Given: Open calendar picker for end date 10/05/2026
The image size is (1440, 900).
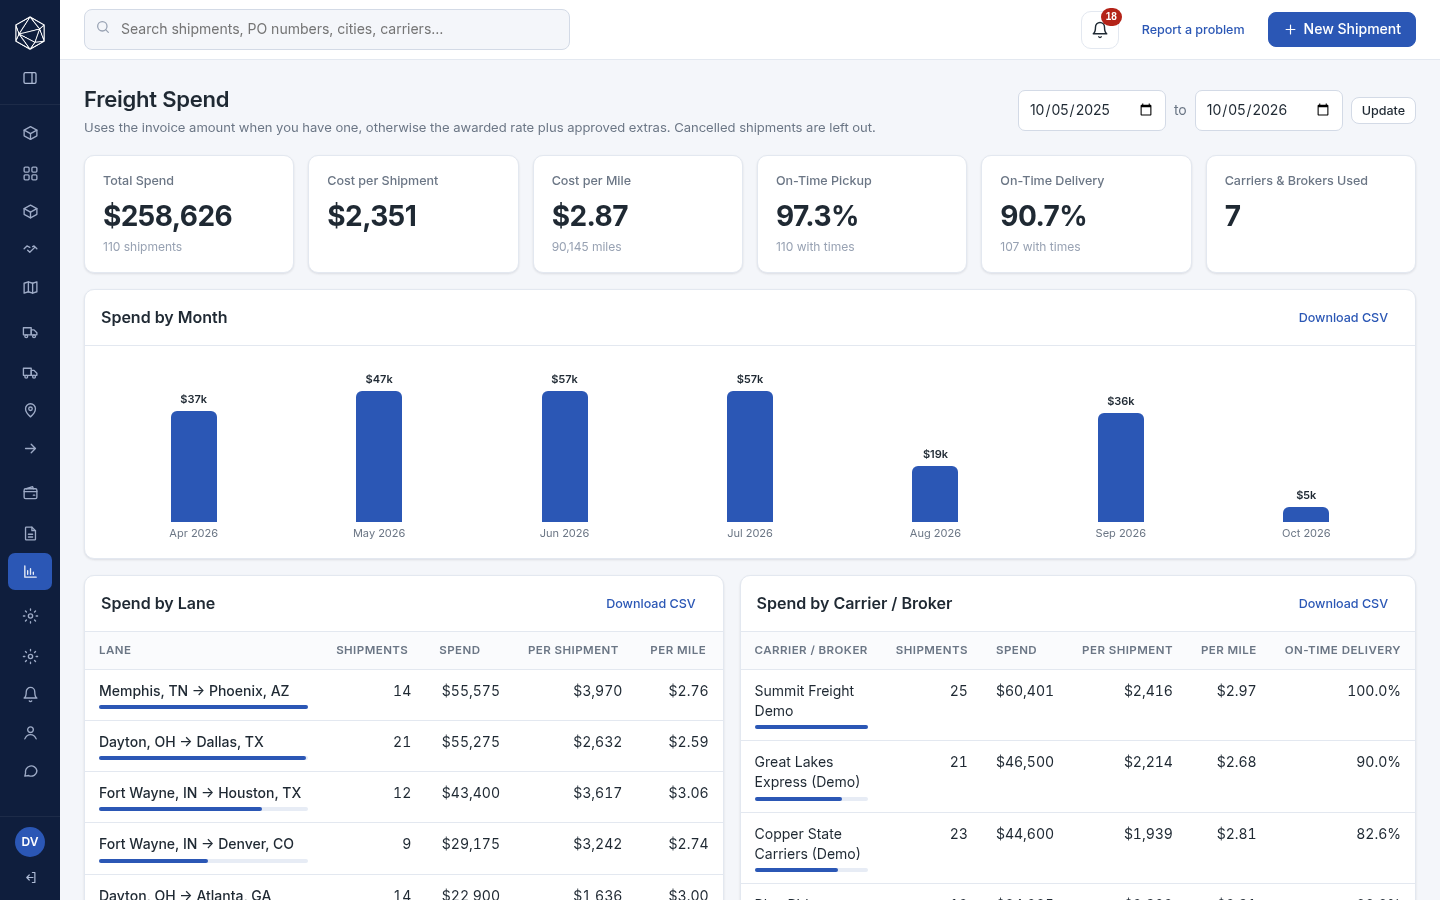Looking at the screenshot, I should (1323, 110).
